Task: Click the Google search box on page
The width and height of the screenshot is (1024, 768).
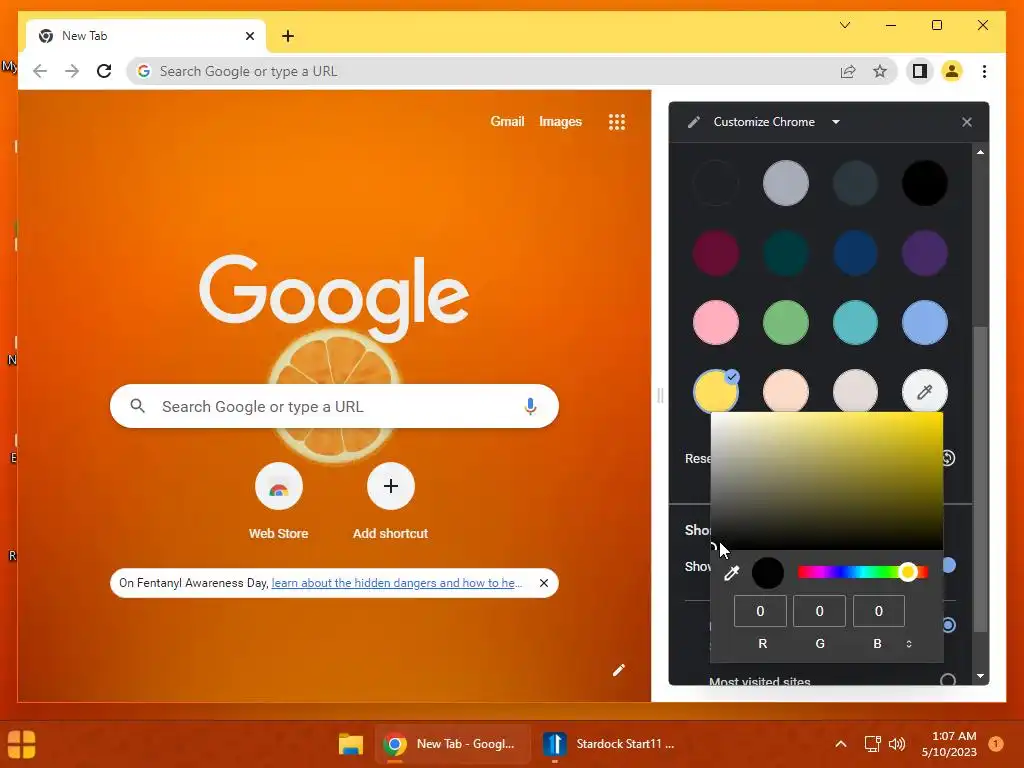Action: coord(334,406)
